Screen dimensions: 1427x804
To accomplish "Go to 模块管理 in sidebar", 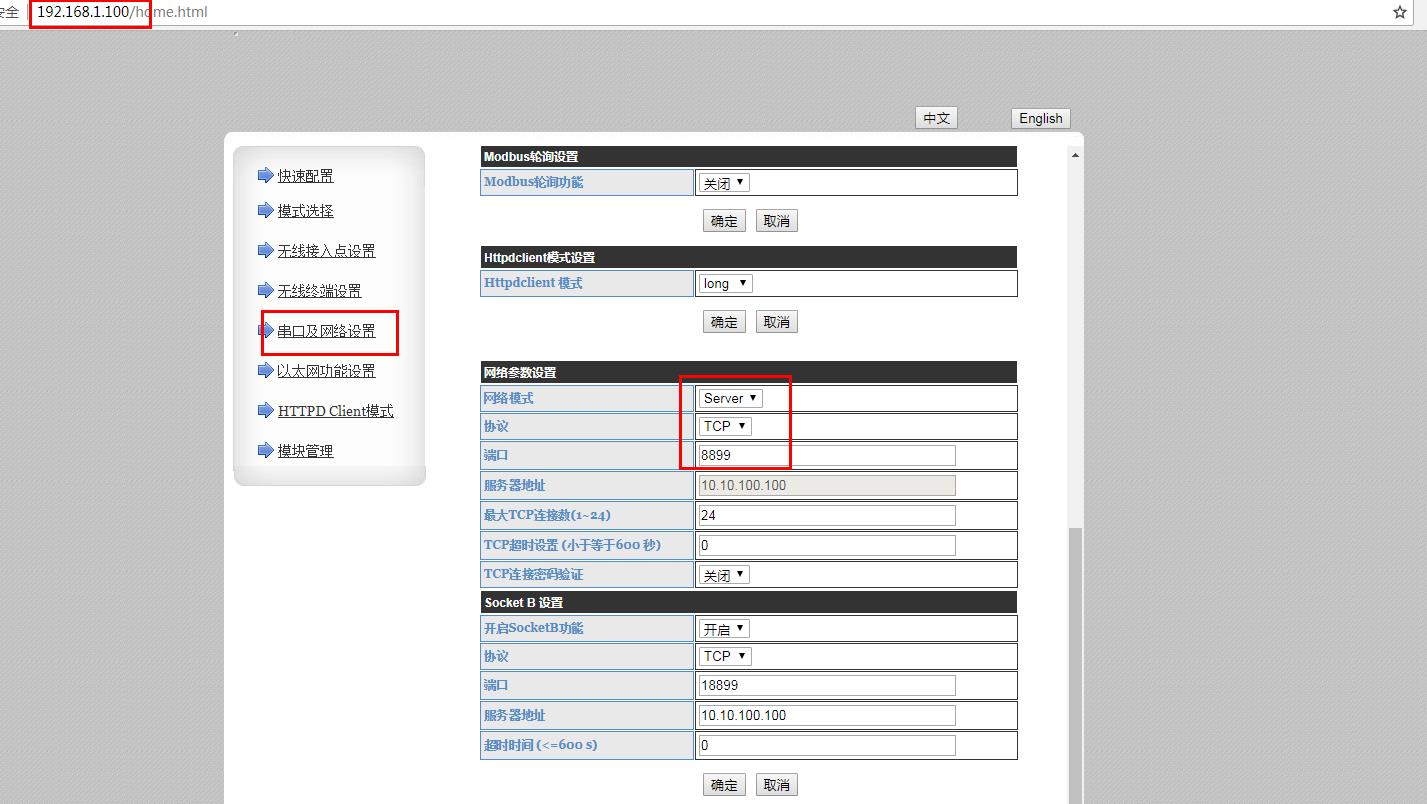I will [x=305, y=451].
